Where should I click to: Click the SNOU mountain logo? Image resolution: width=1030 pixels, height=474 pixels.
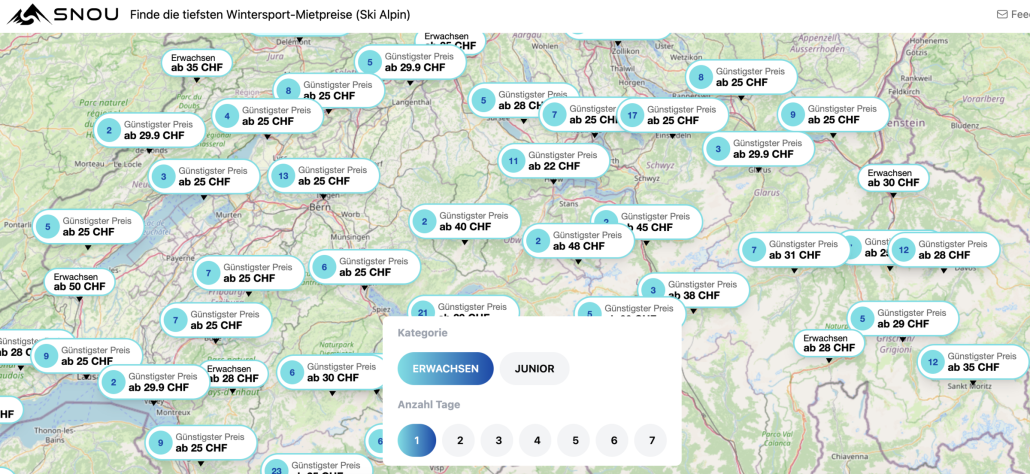pyautogui.click(x=28, y=15)
